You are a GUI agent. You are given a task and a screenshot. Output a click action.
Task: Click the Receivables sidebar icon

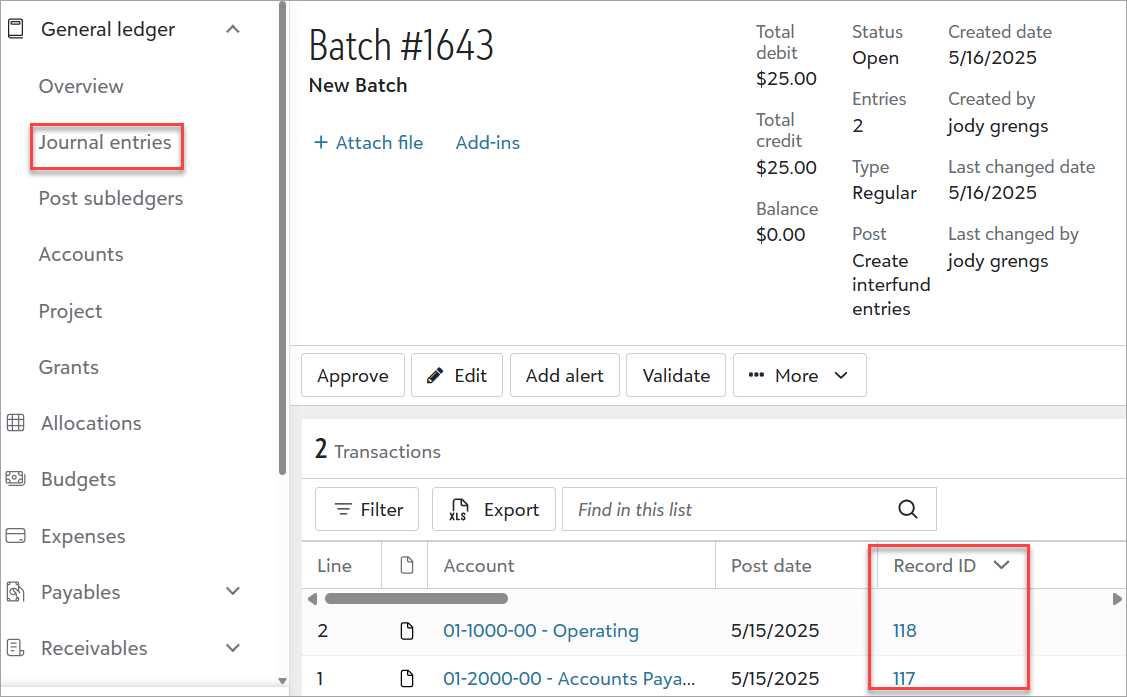pos(15,648)
